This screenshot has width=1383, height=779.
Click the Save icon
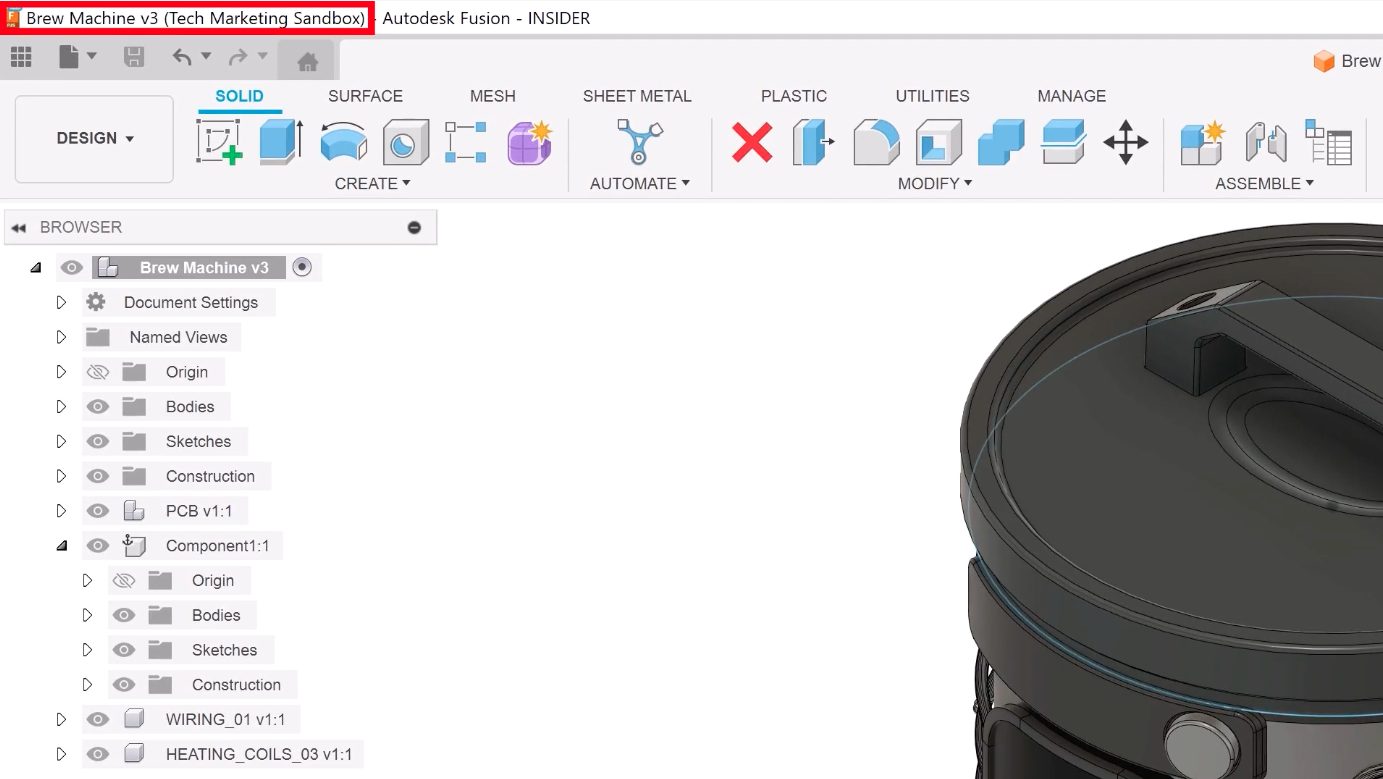[133, 57]
